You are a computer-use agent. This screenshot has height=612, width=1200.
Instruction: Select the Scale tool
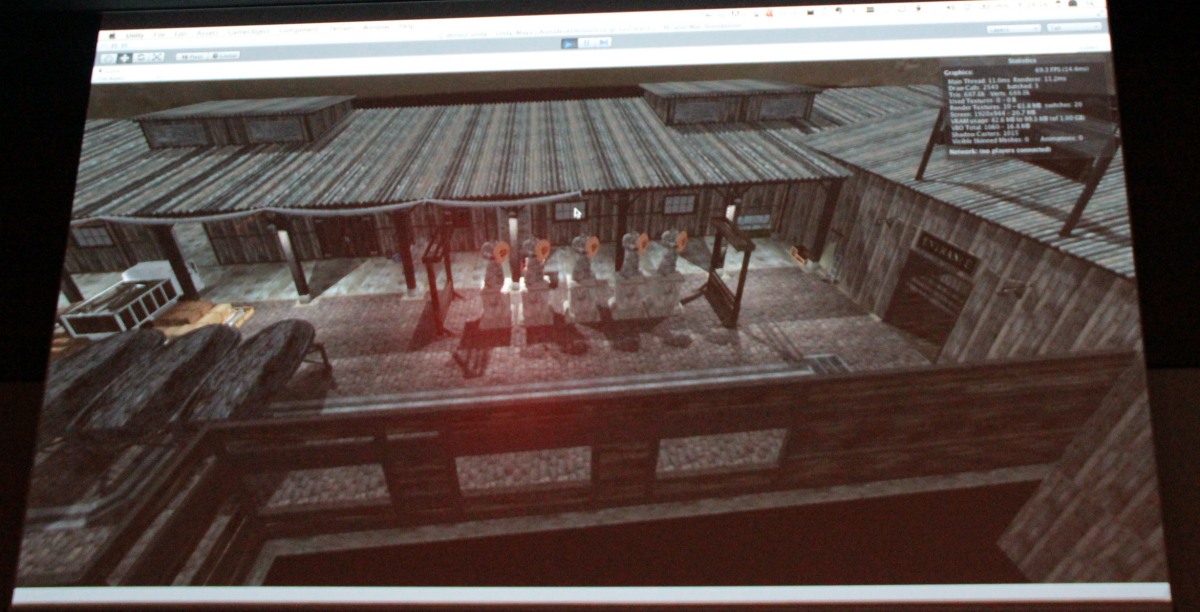[156, 58]
